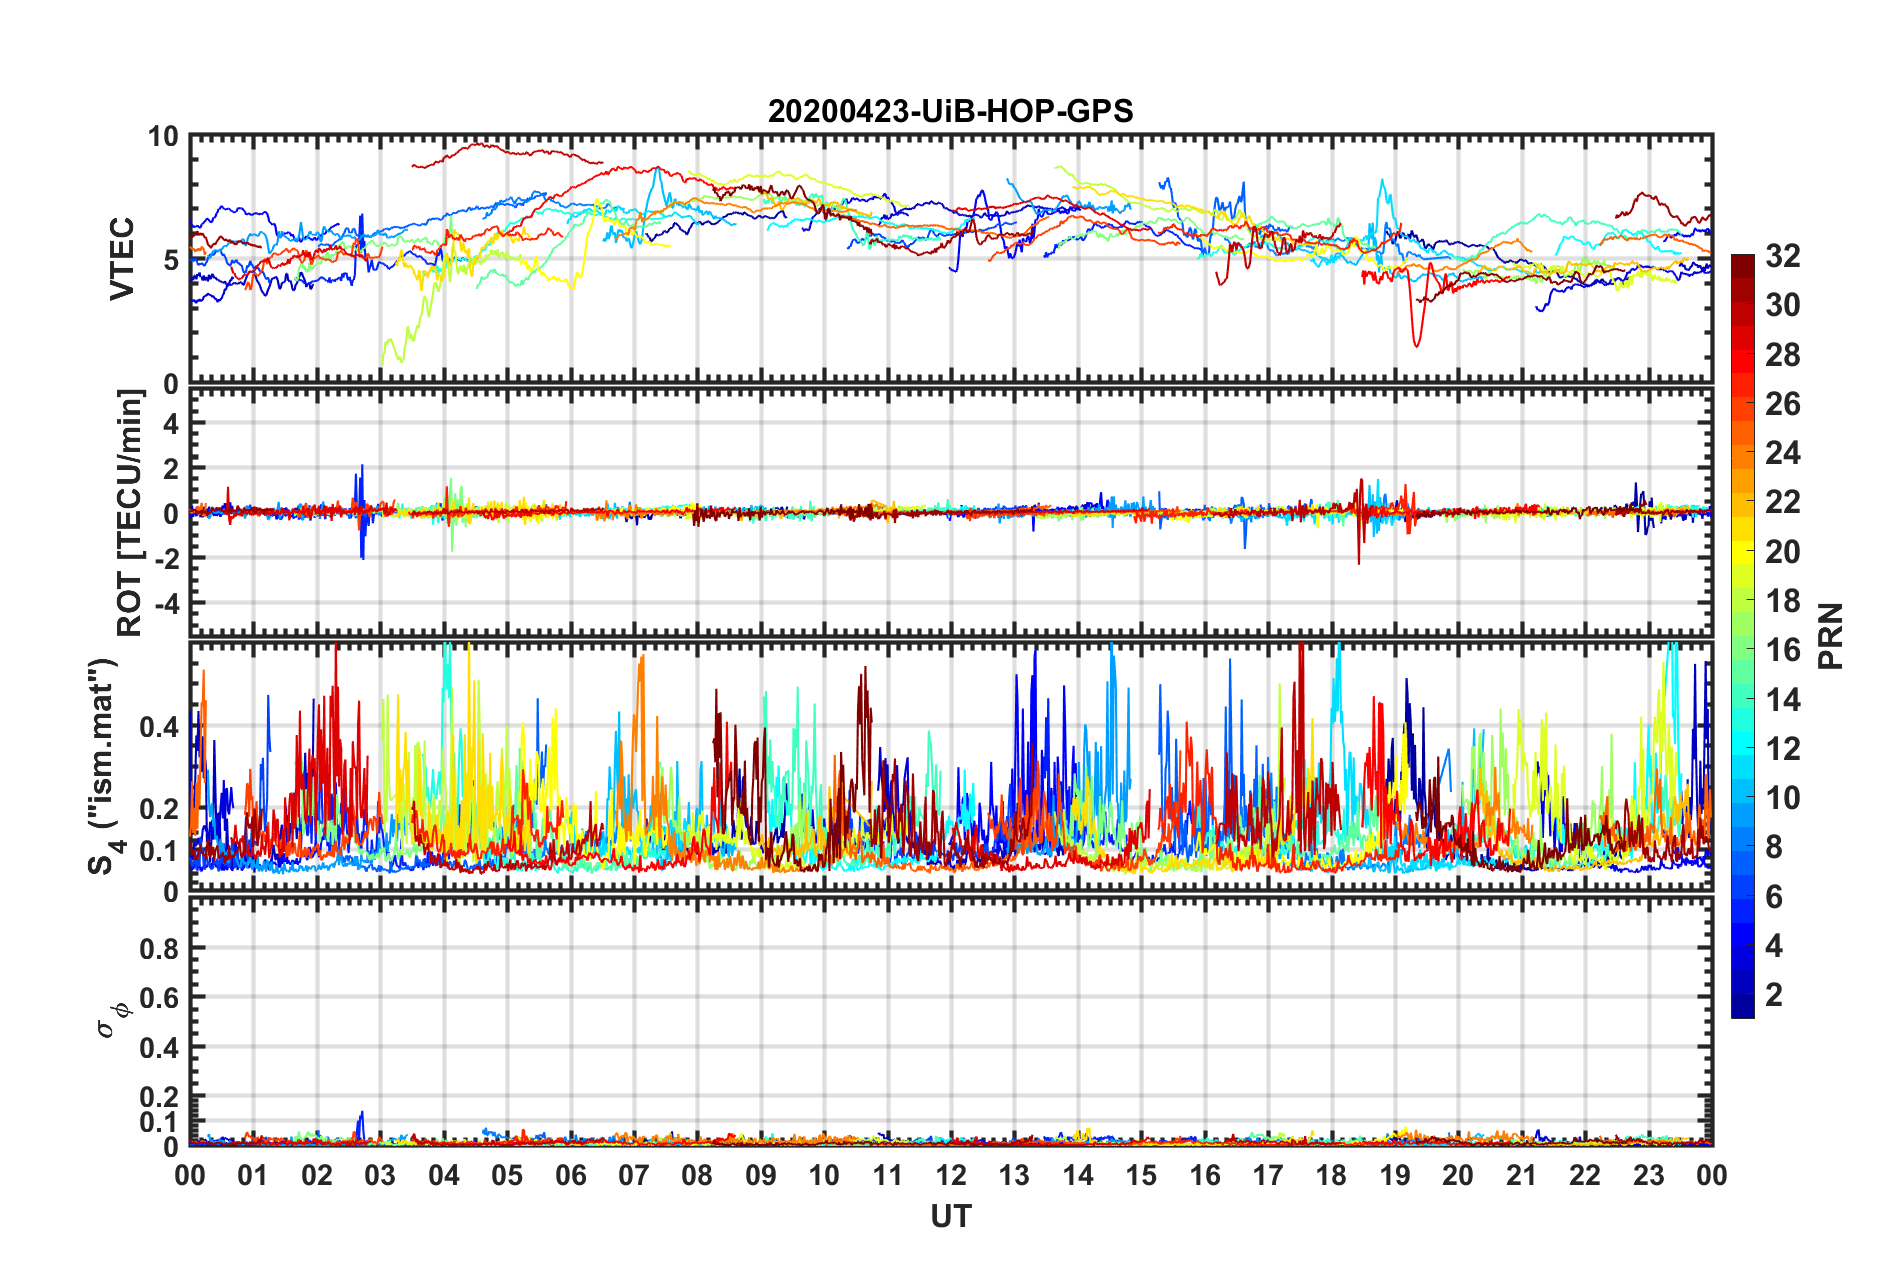This screenshot has width=1902, height=1272.
Task: Select the S4 axis tick label 0.4
Action: [159, 727]
